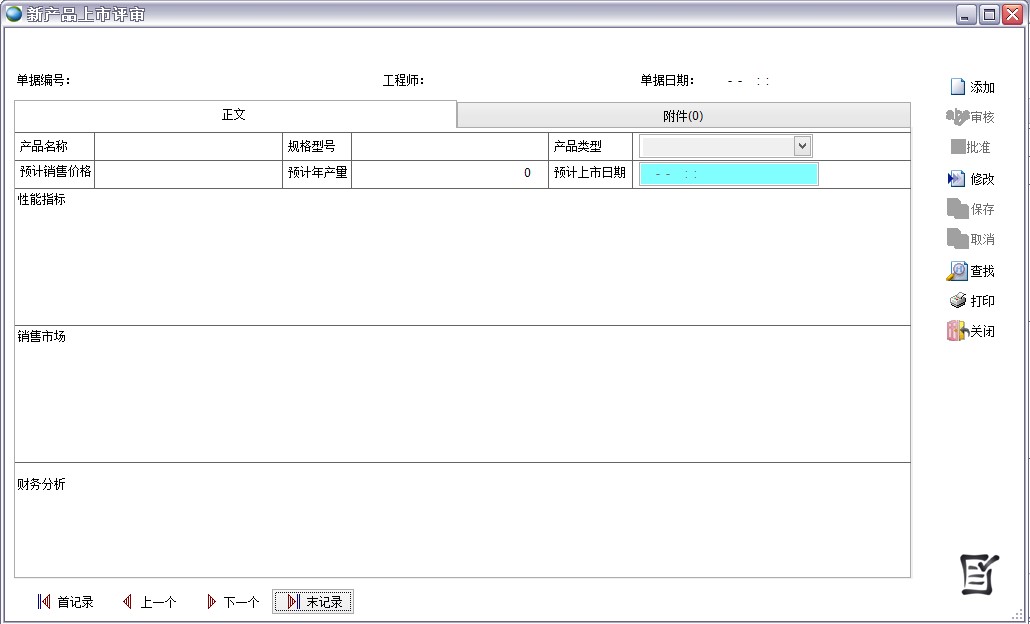Click the 打印 (Print) printer icon
The width and height of the screenshot is (1030, 624).
pos(957,301)
